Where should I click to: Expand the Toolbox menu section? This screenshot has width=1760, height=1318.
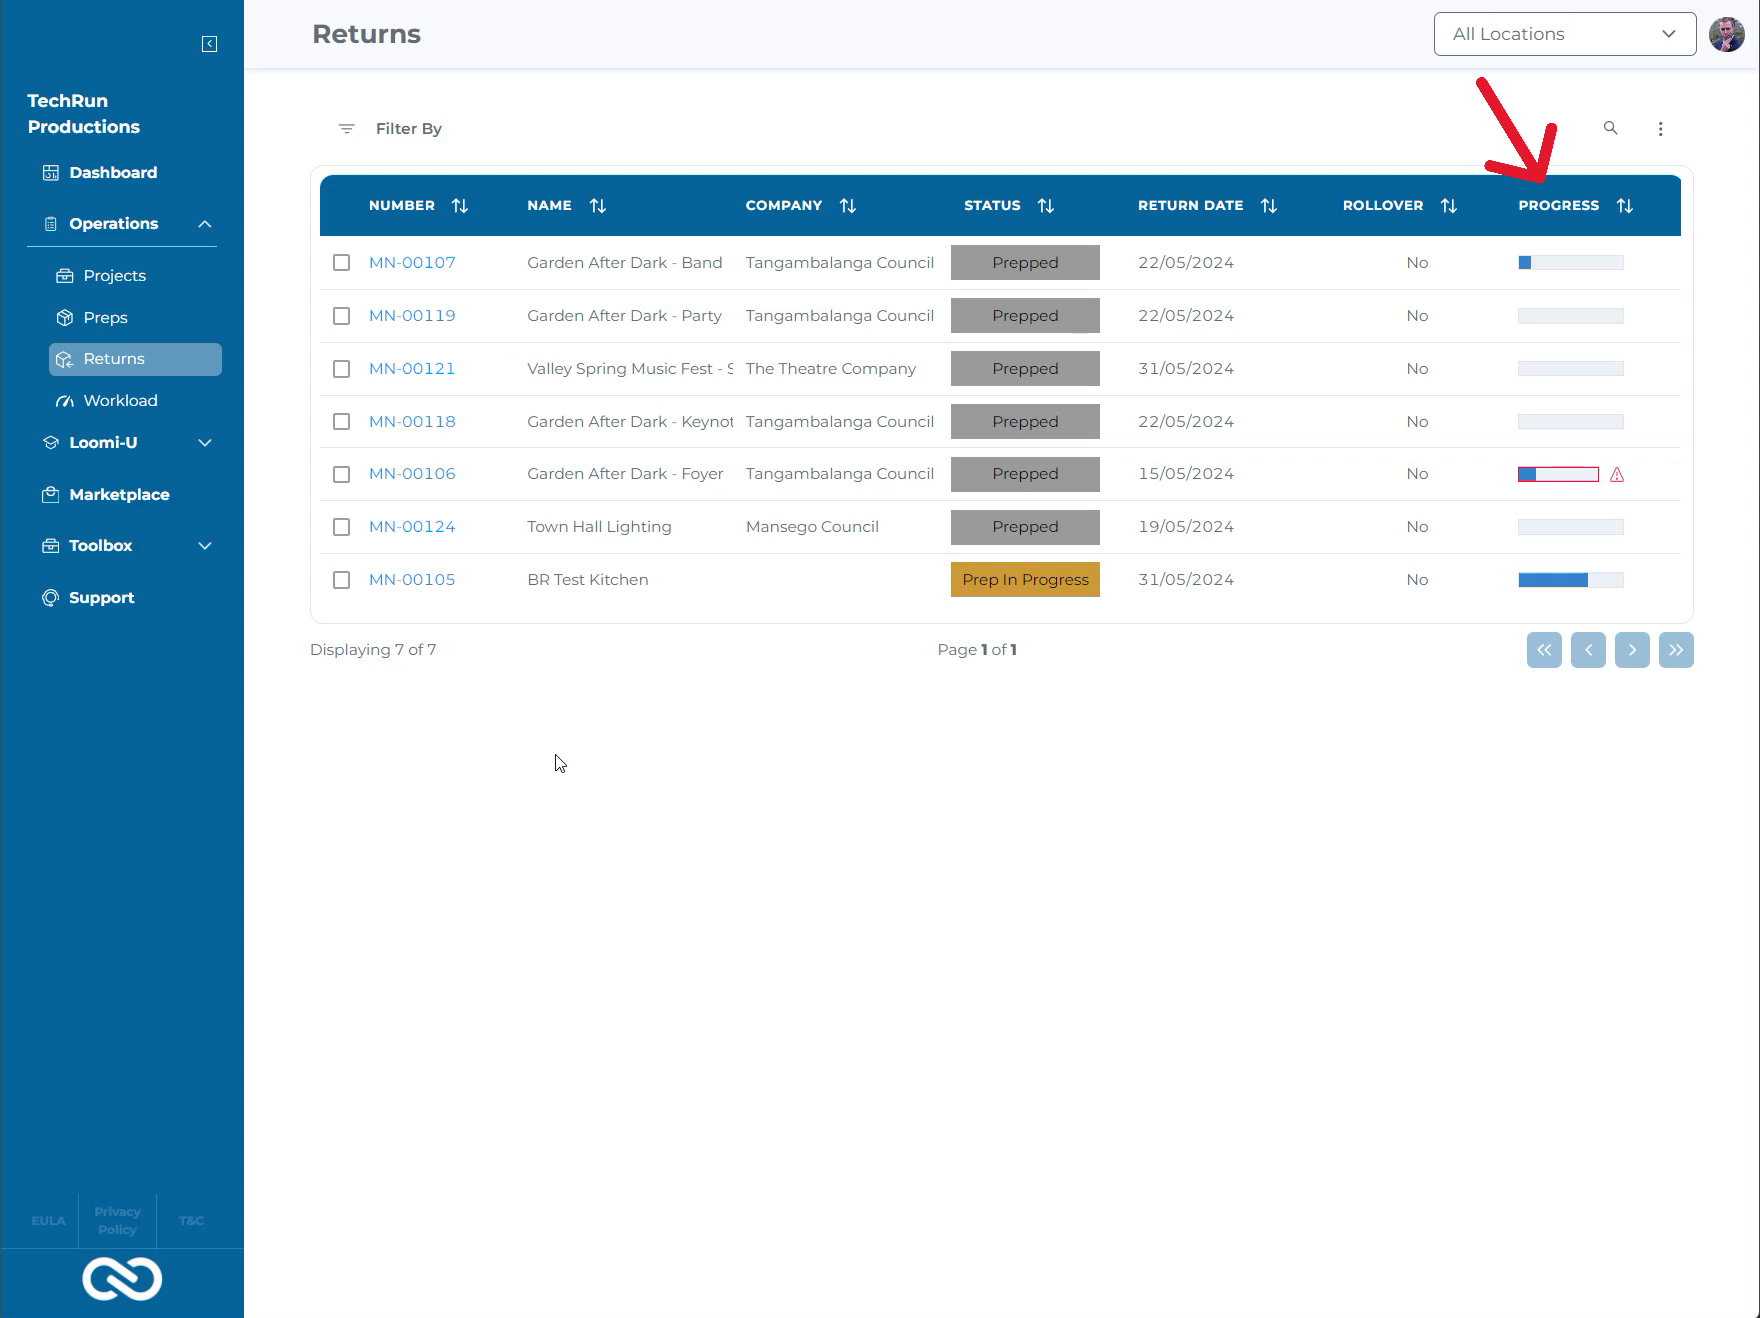tap(205, 546)
